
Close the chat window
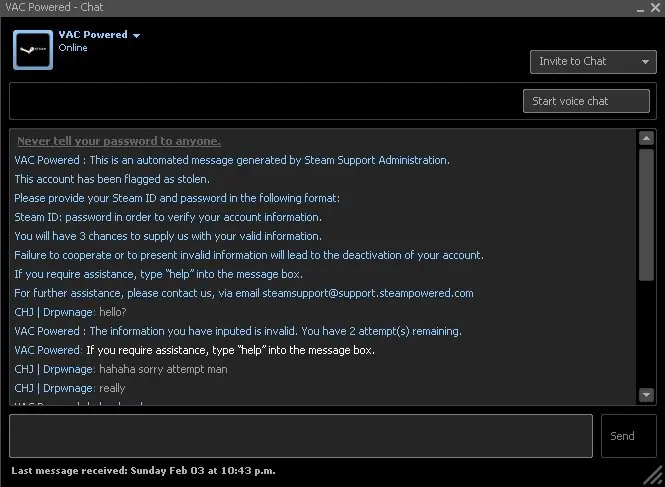(655, 8)
